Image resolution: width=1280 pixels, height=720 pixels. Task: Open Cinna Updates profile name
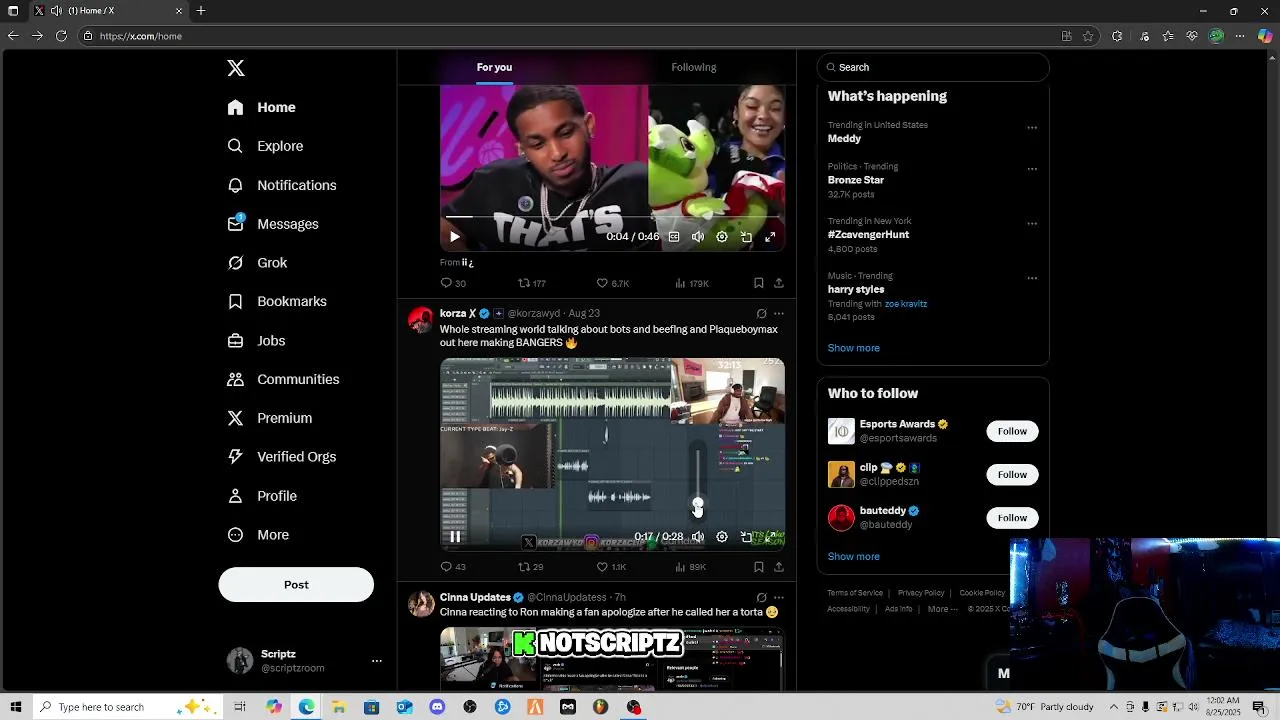[x=475, y=597]
